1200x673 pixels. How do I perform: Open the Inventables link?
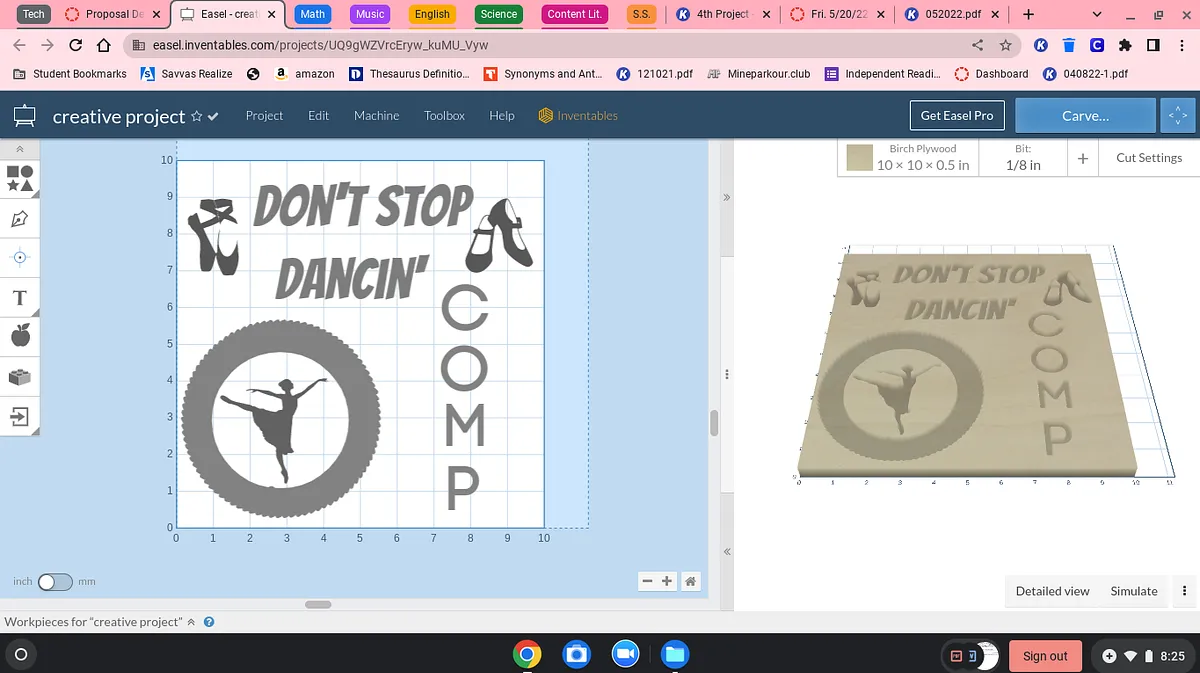578,116
